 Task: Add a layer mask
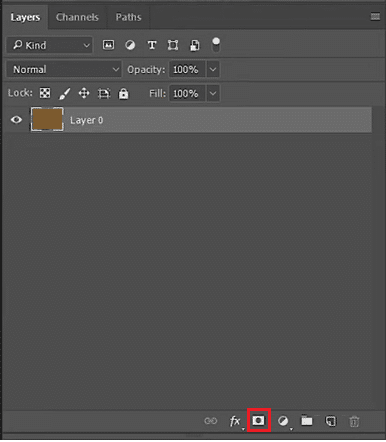[x=258, y=421]
